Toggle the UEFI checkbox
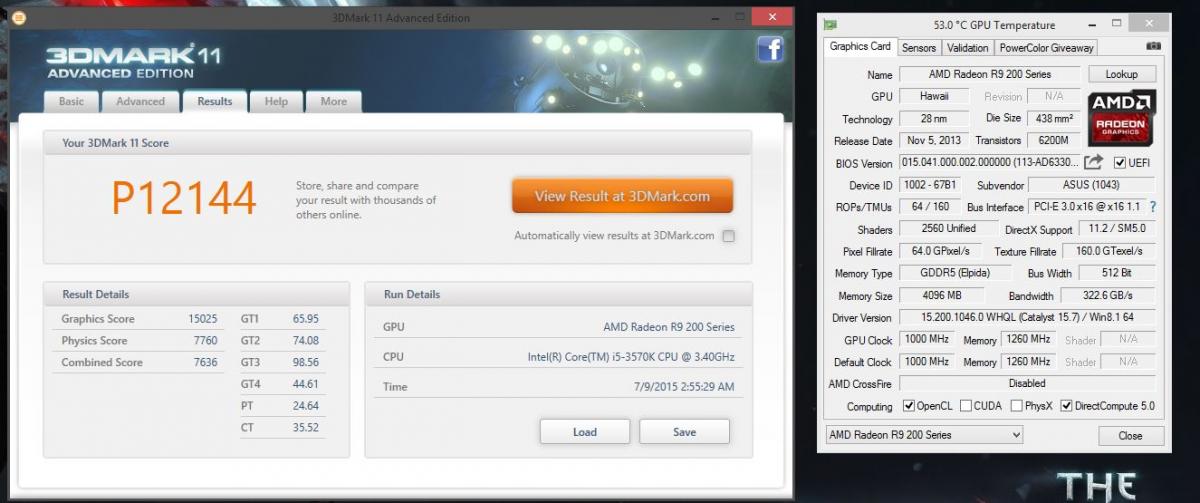 [x=1119, y=163]
